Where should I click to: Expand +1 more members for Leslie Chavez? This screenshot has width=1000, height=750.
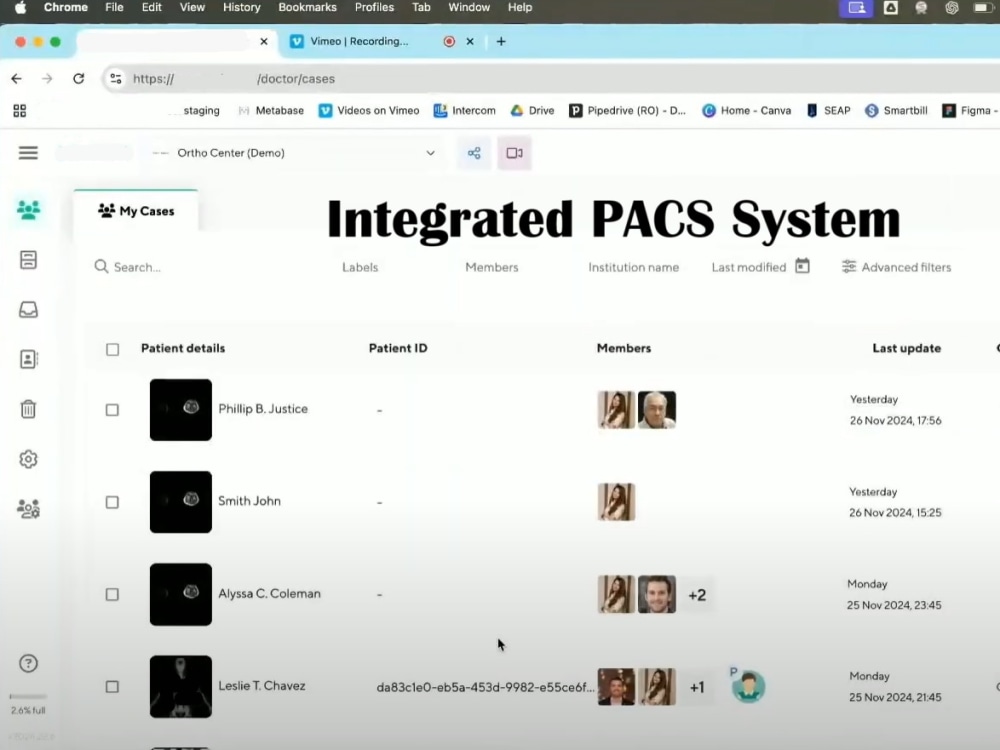(697, 688)
